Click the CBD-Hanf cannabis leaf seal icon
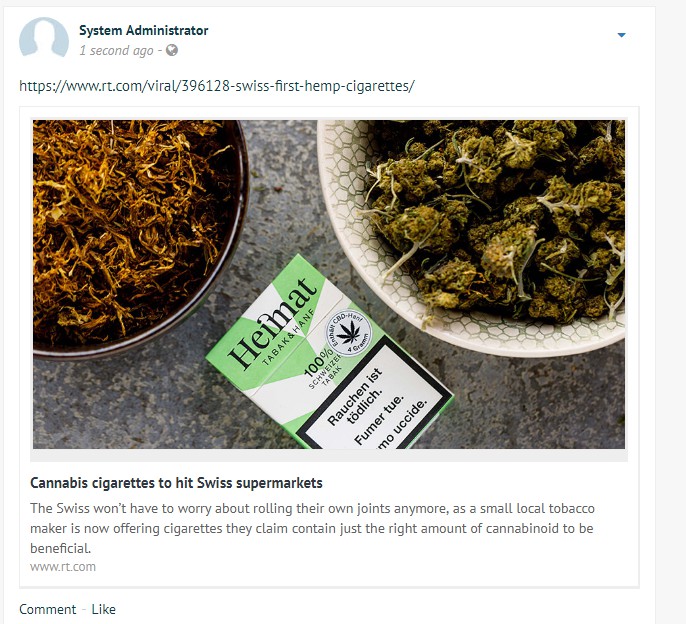Image resolution: width=686 pixels, height=624 pixels. click(x=349, y=333)
